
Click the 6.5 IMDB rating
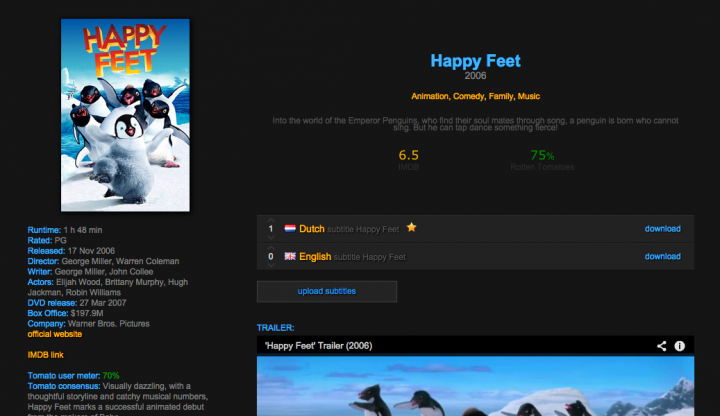click(x=409, y=155)
